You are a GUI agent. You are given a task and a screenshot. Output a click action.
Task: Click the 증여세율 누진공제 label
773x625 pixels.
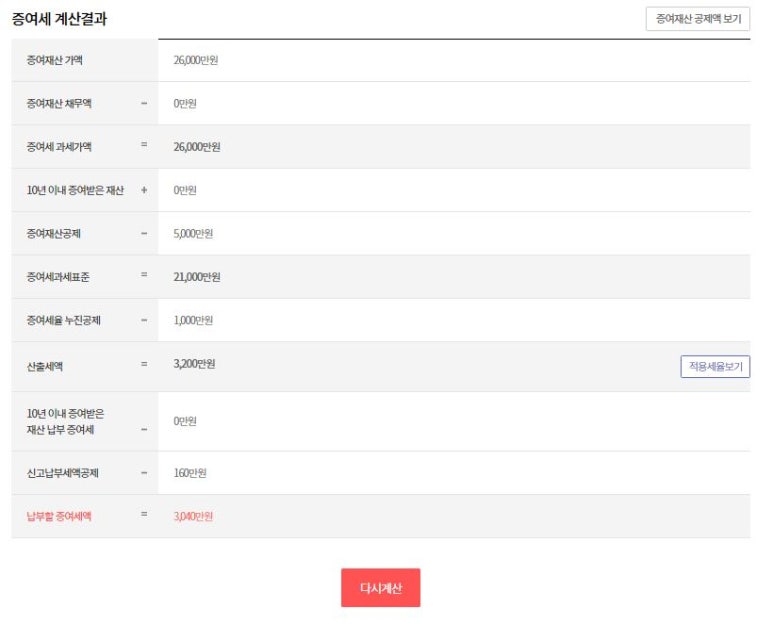[x=63, y=321]
